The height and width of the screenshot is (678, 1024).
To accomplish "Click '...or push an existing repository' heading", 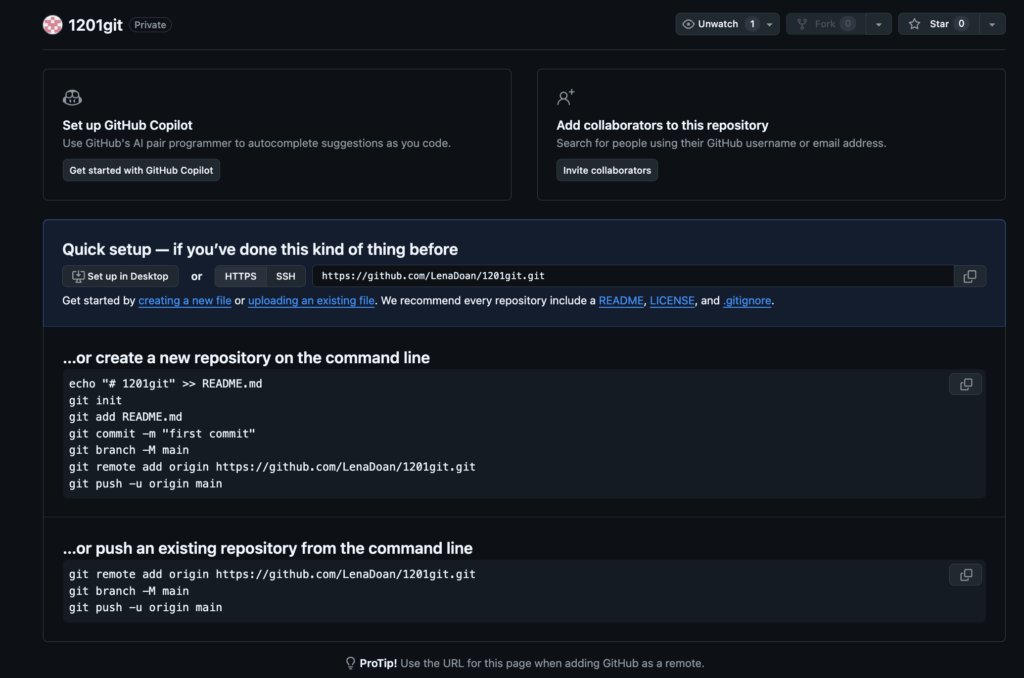I will tap(268, 548).
